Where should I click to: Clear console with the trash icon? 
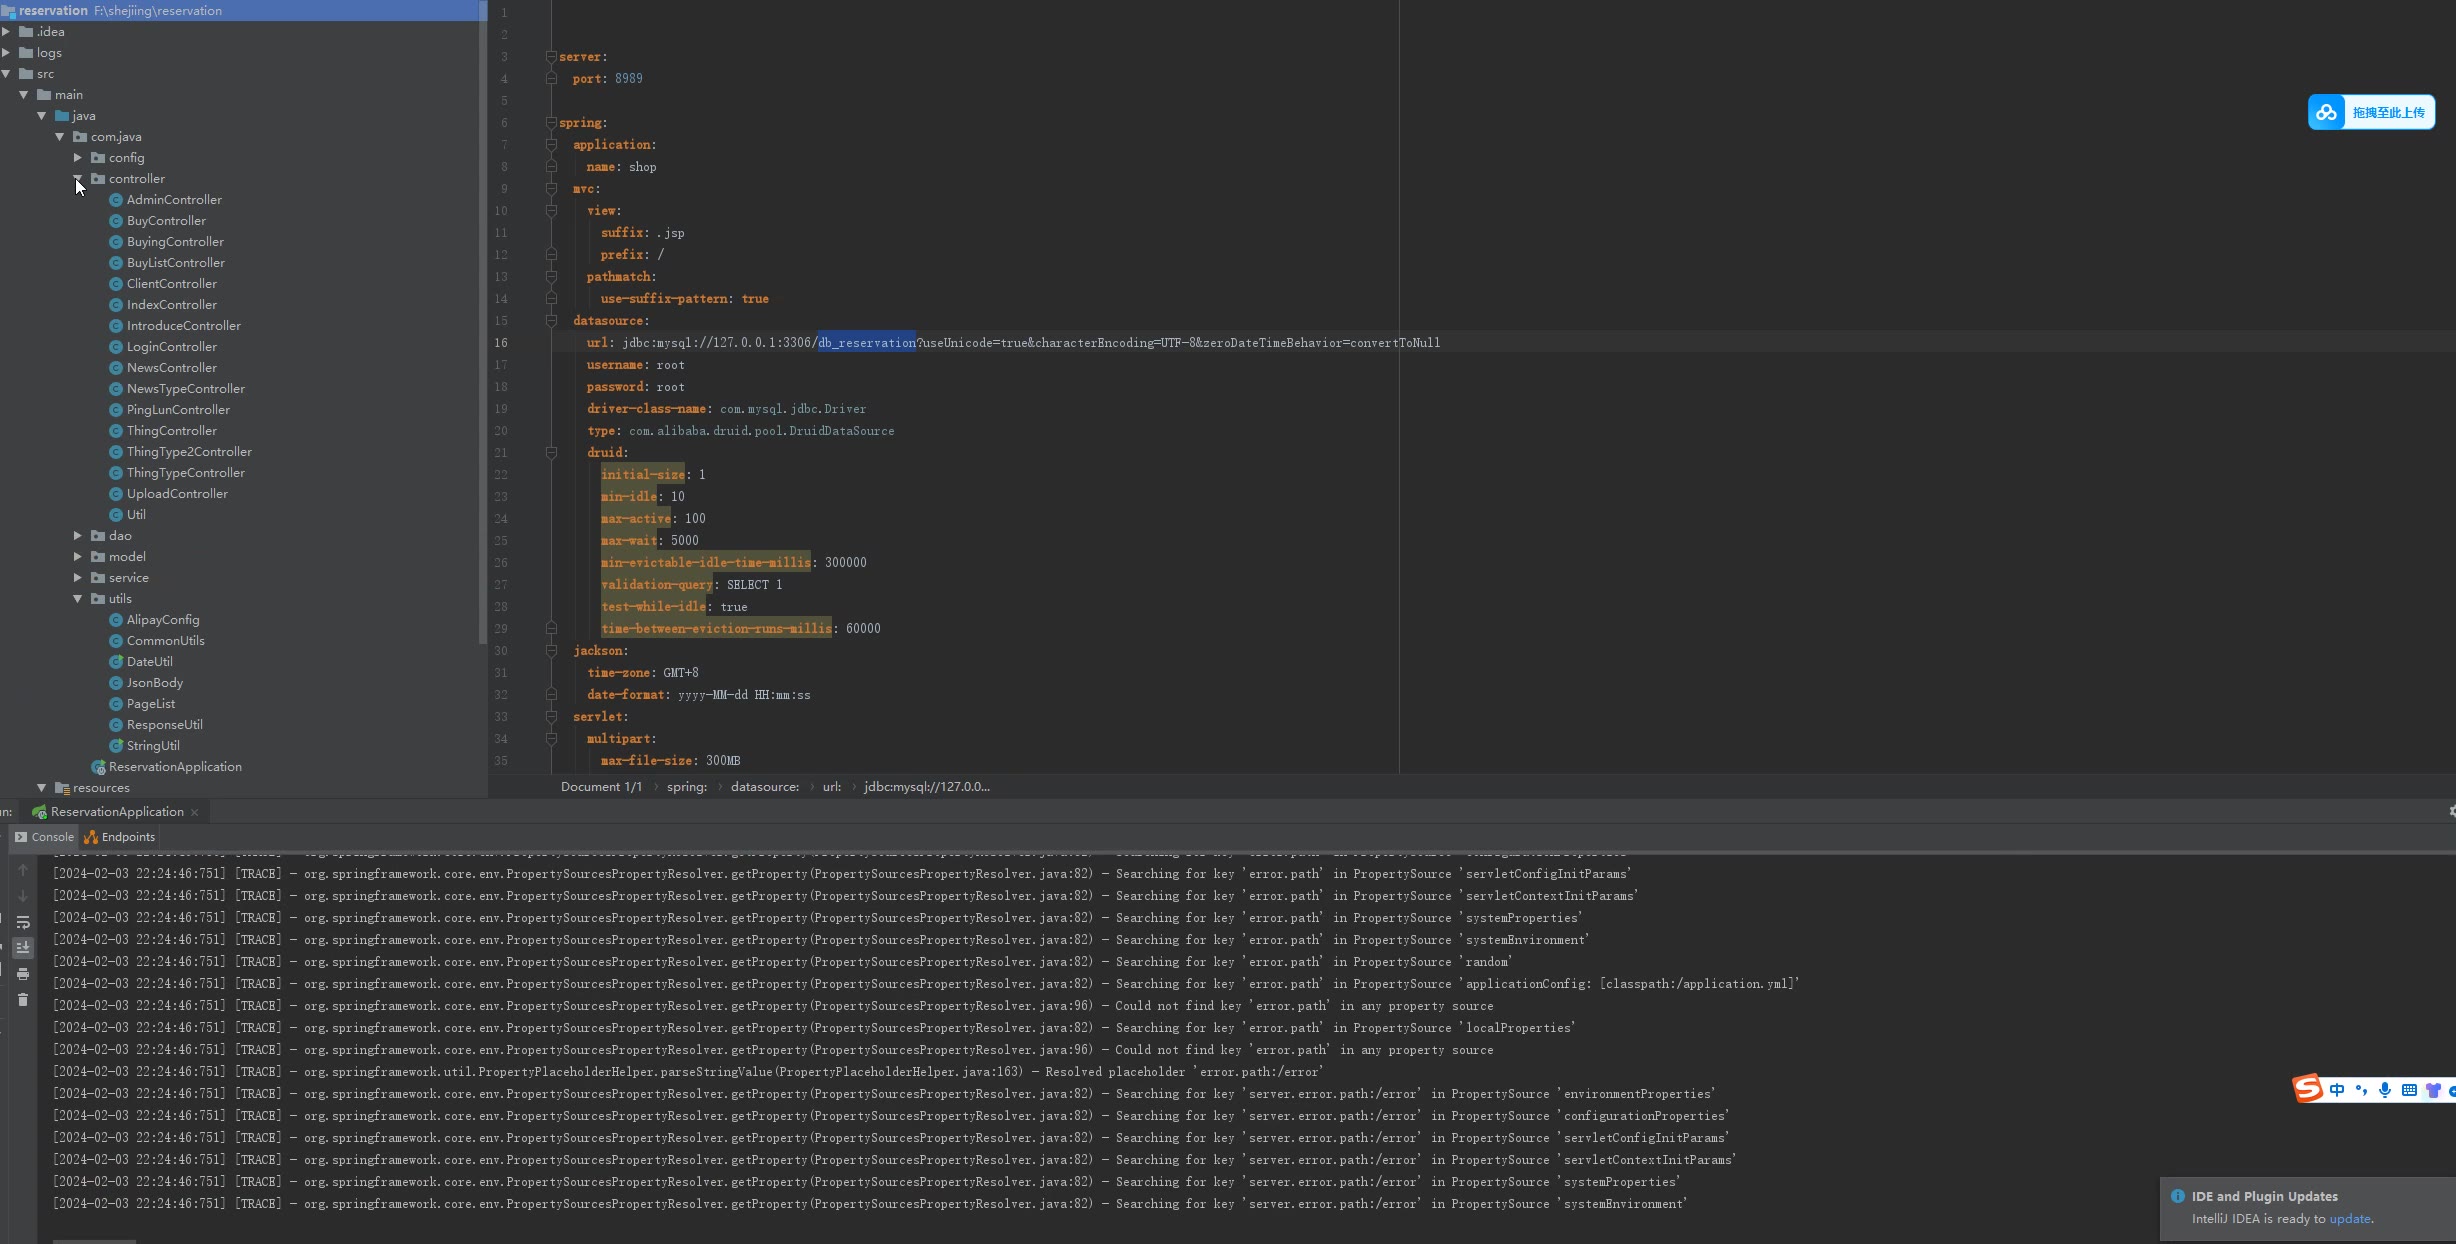pos(23,999)
